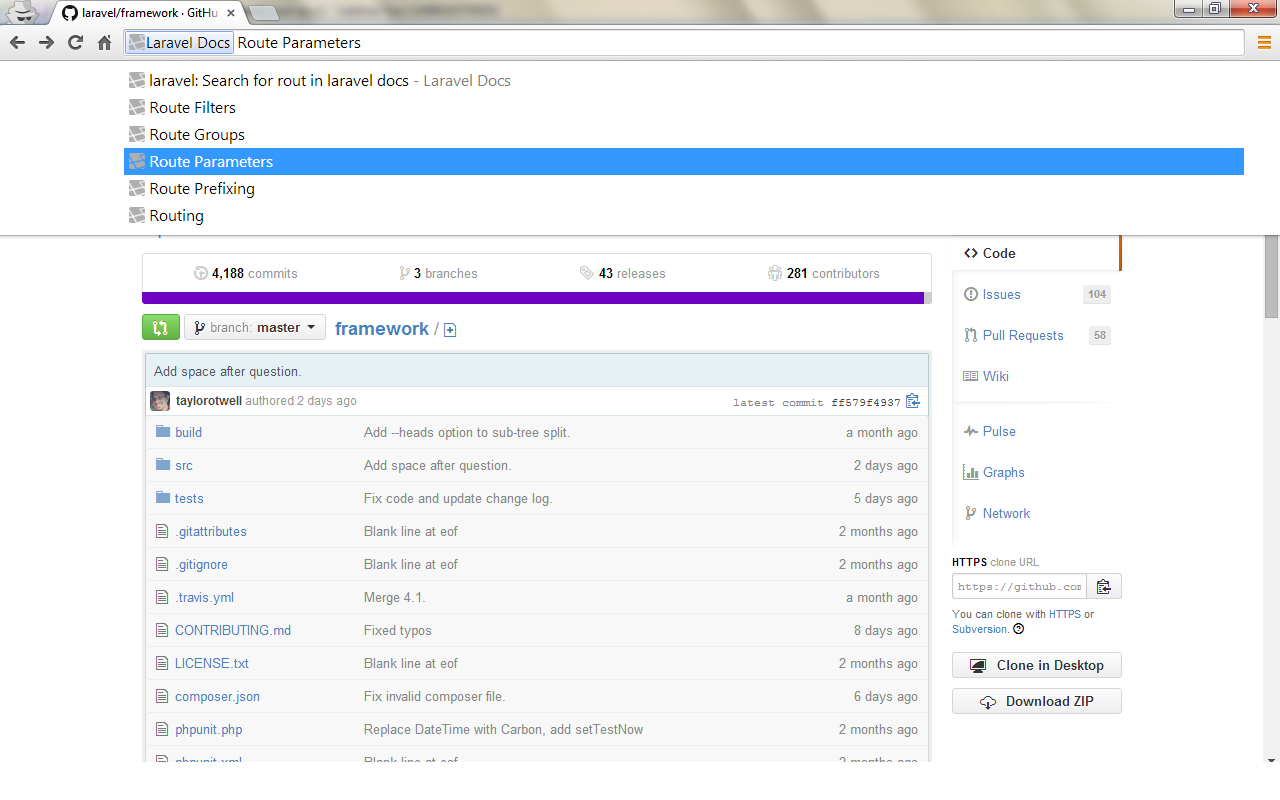Go forward with the browser forward arrow

46,42
